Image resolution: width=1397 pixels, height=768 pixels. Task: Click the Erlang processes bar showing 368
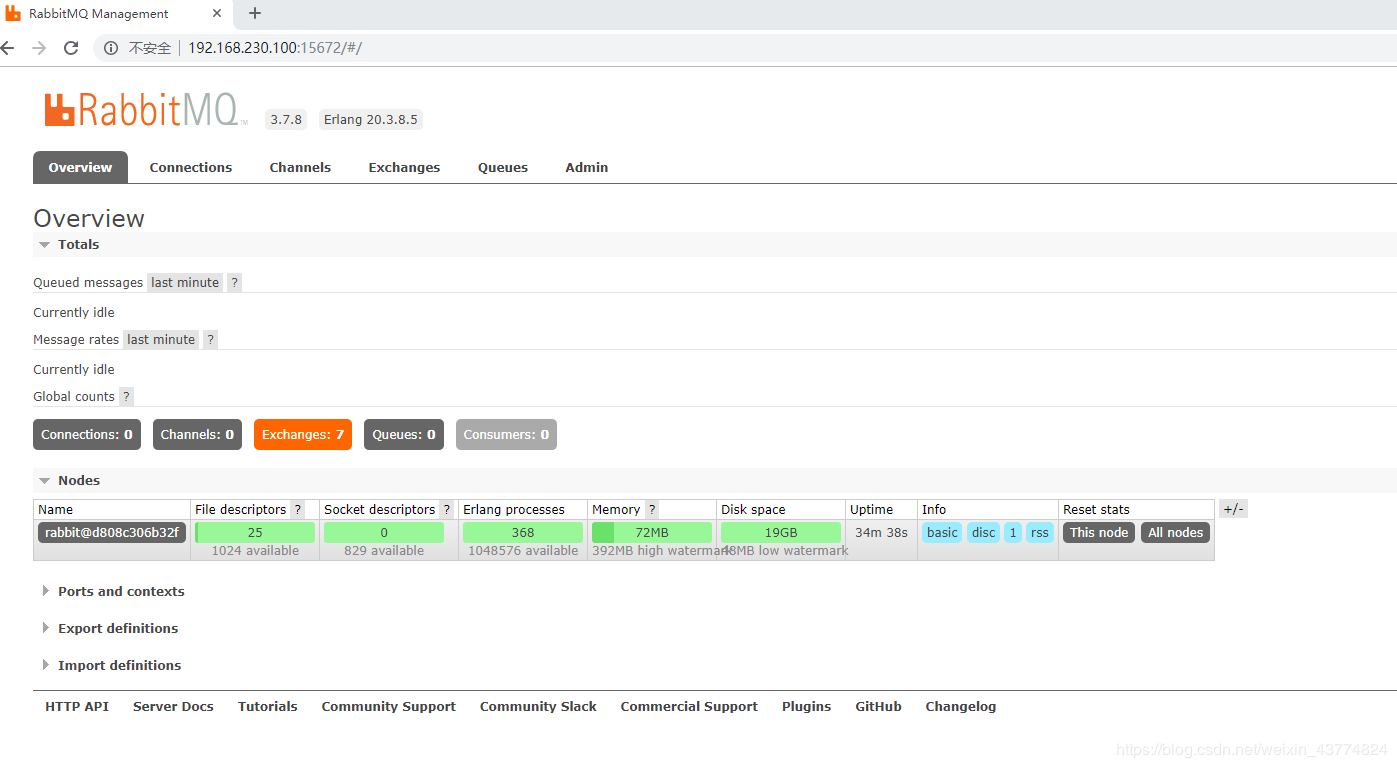(x=523, y=533)
